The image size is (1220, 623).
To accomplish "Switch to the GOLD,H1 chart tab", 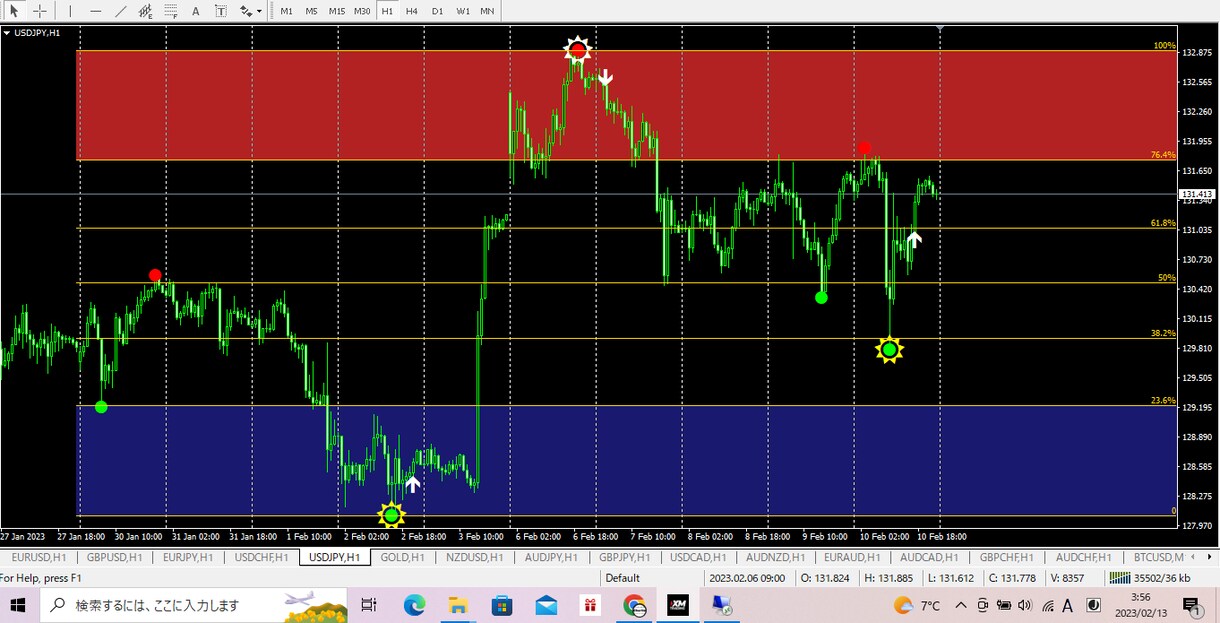I will pyautogui.click(x=403, y=557).
